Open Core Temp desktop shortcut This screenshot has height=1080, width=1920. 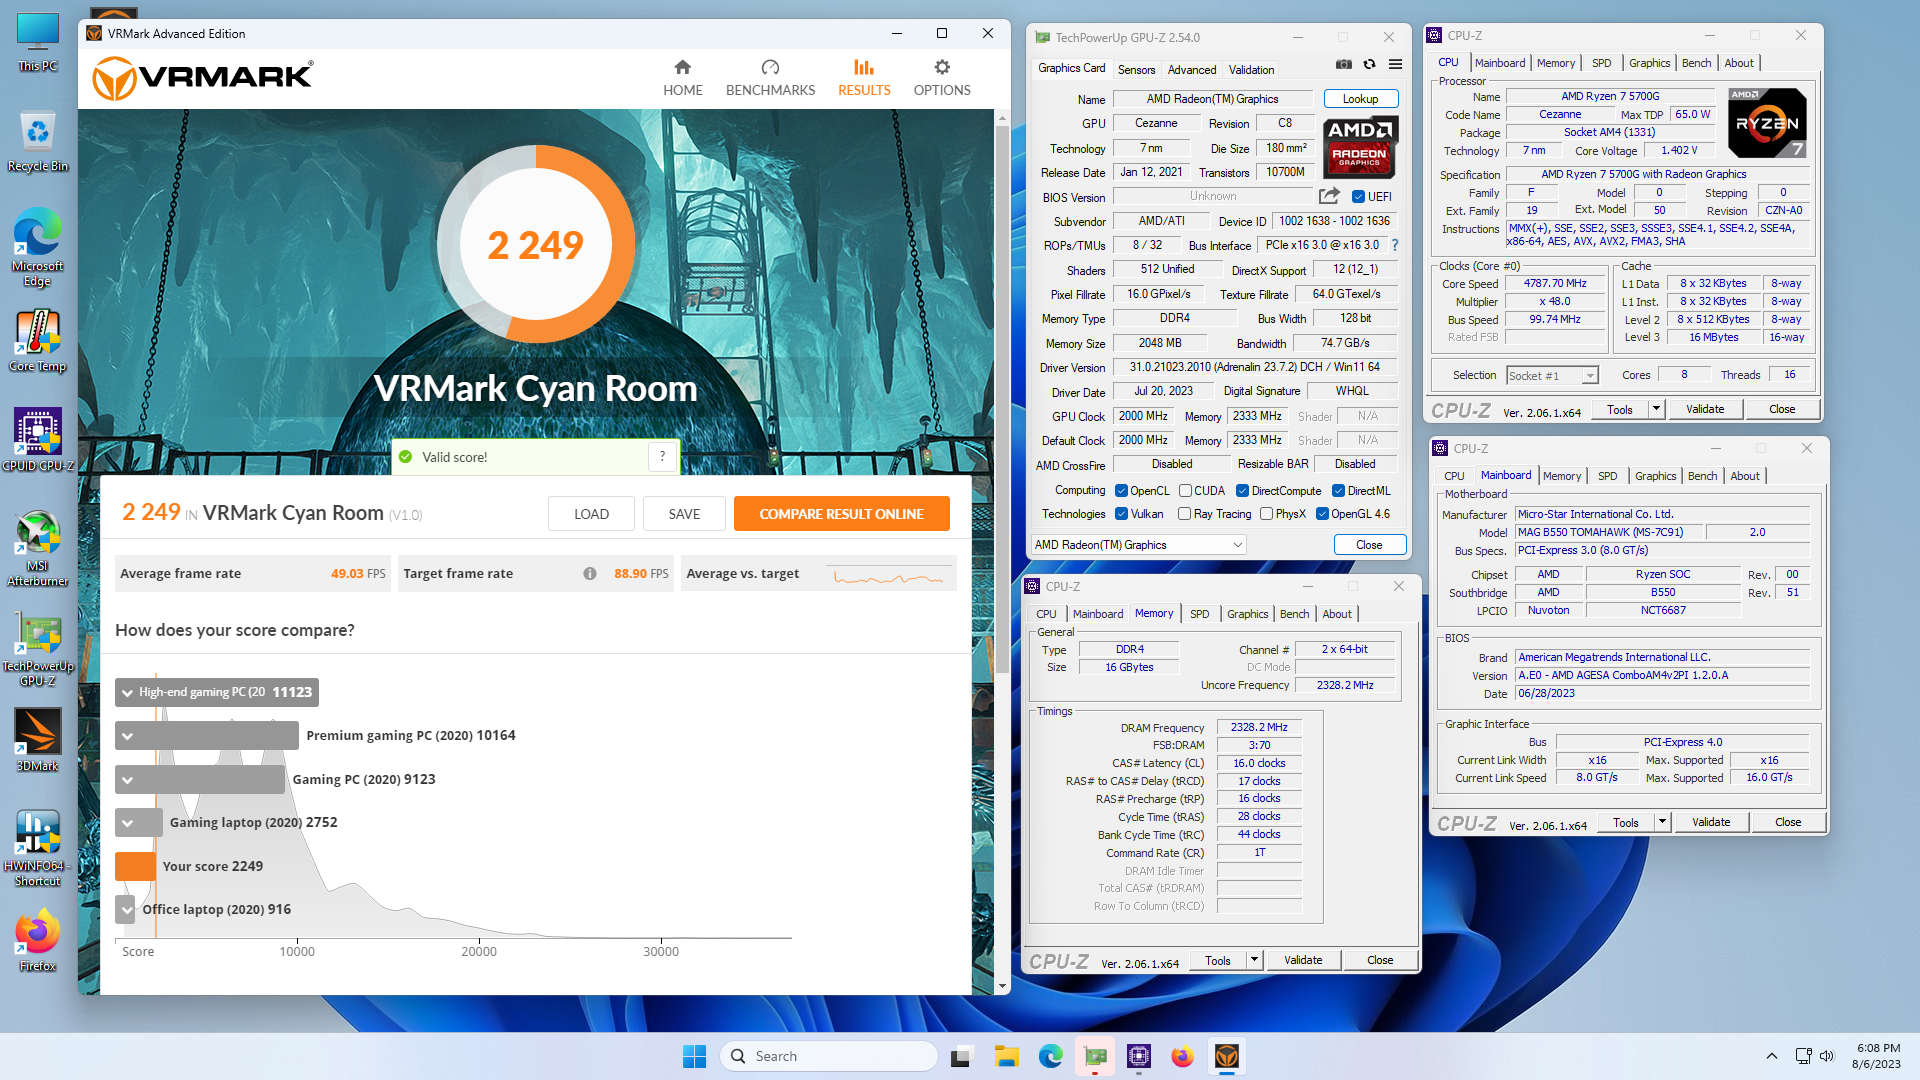click(37, 341)
